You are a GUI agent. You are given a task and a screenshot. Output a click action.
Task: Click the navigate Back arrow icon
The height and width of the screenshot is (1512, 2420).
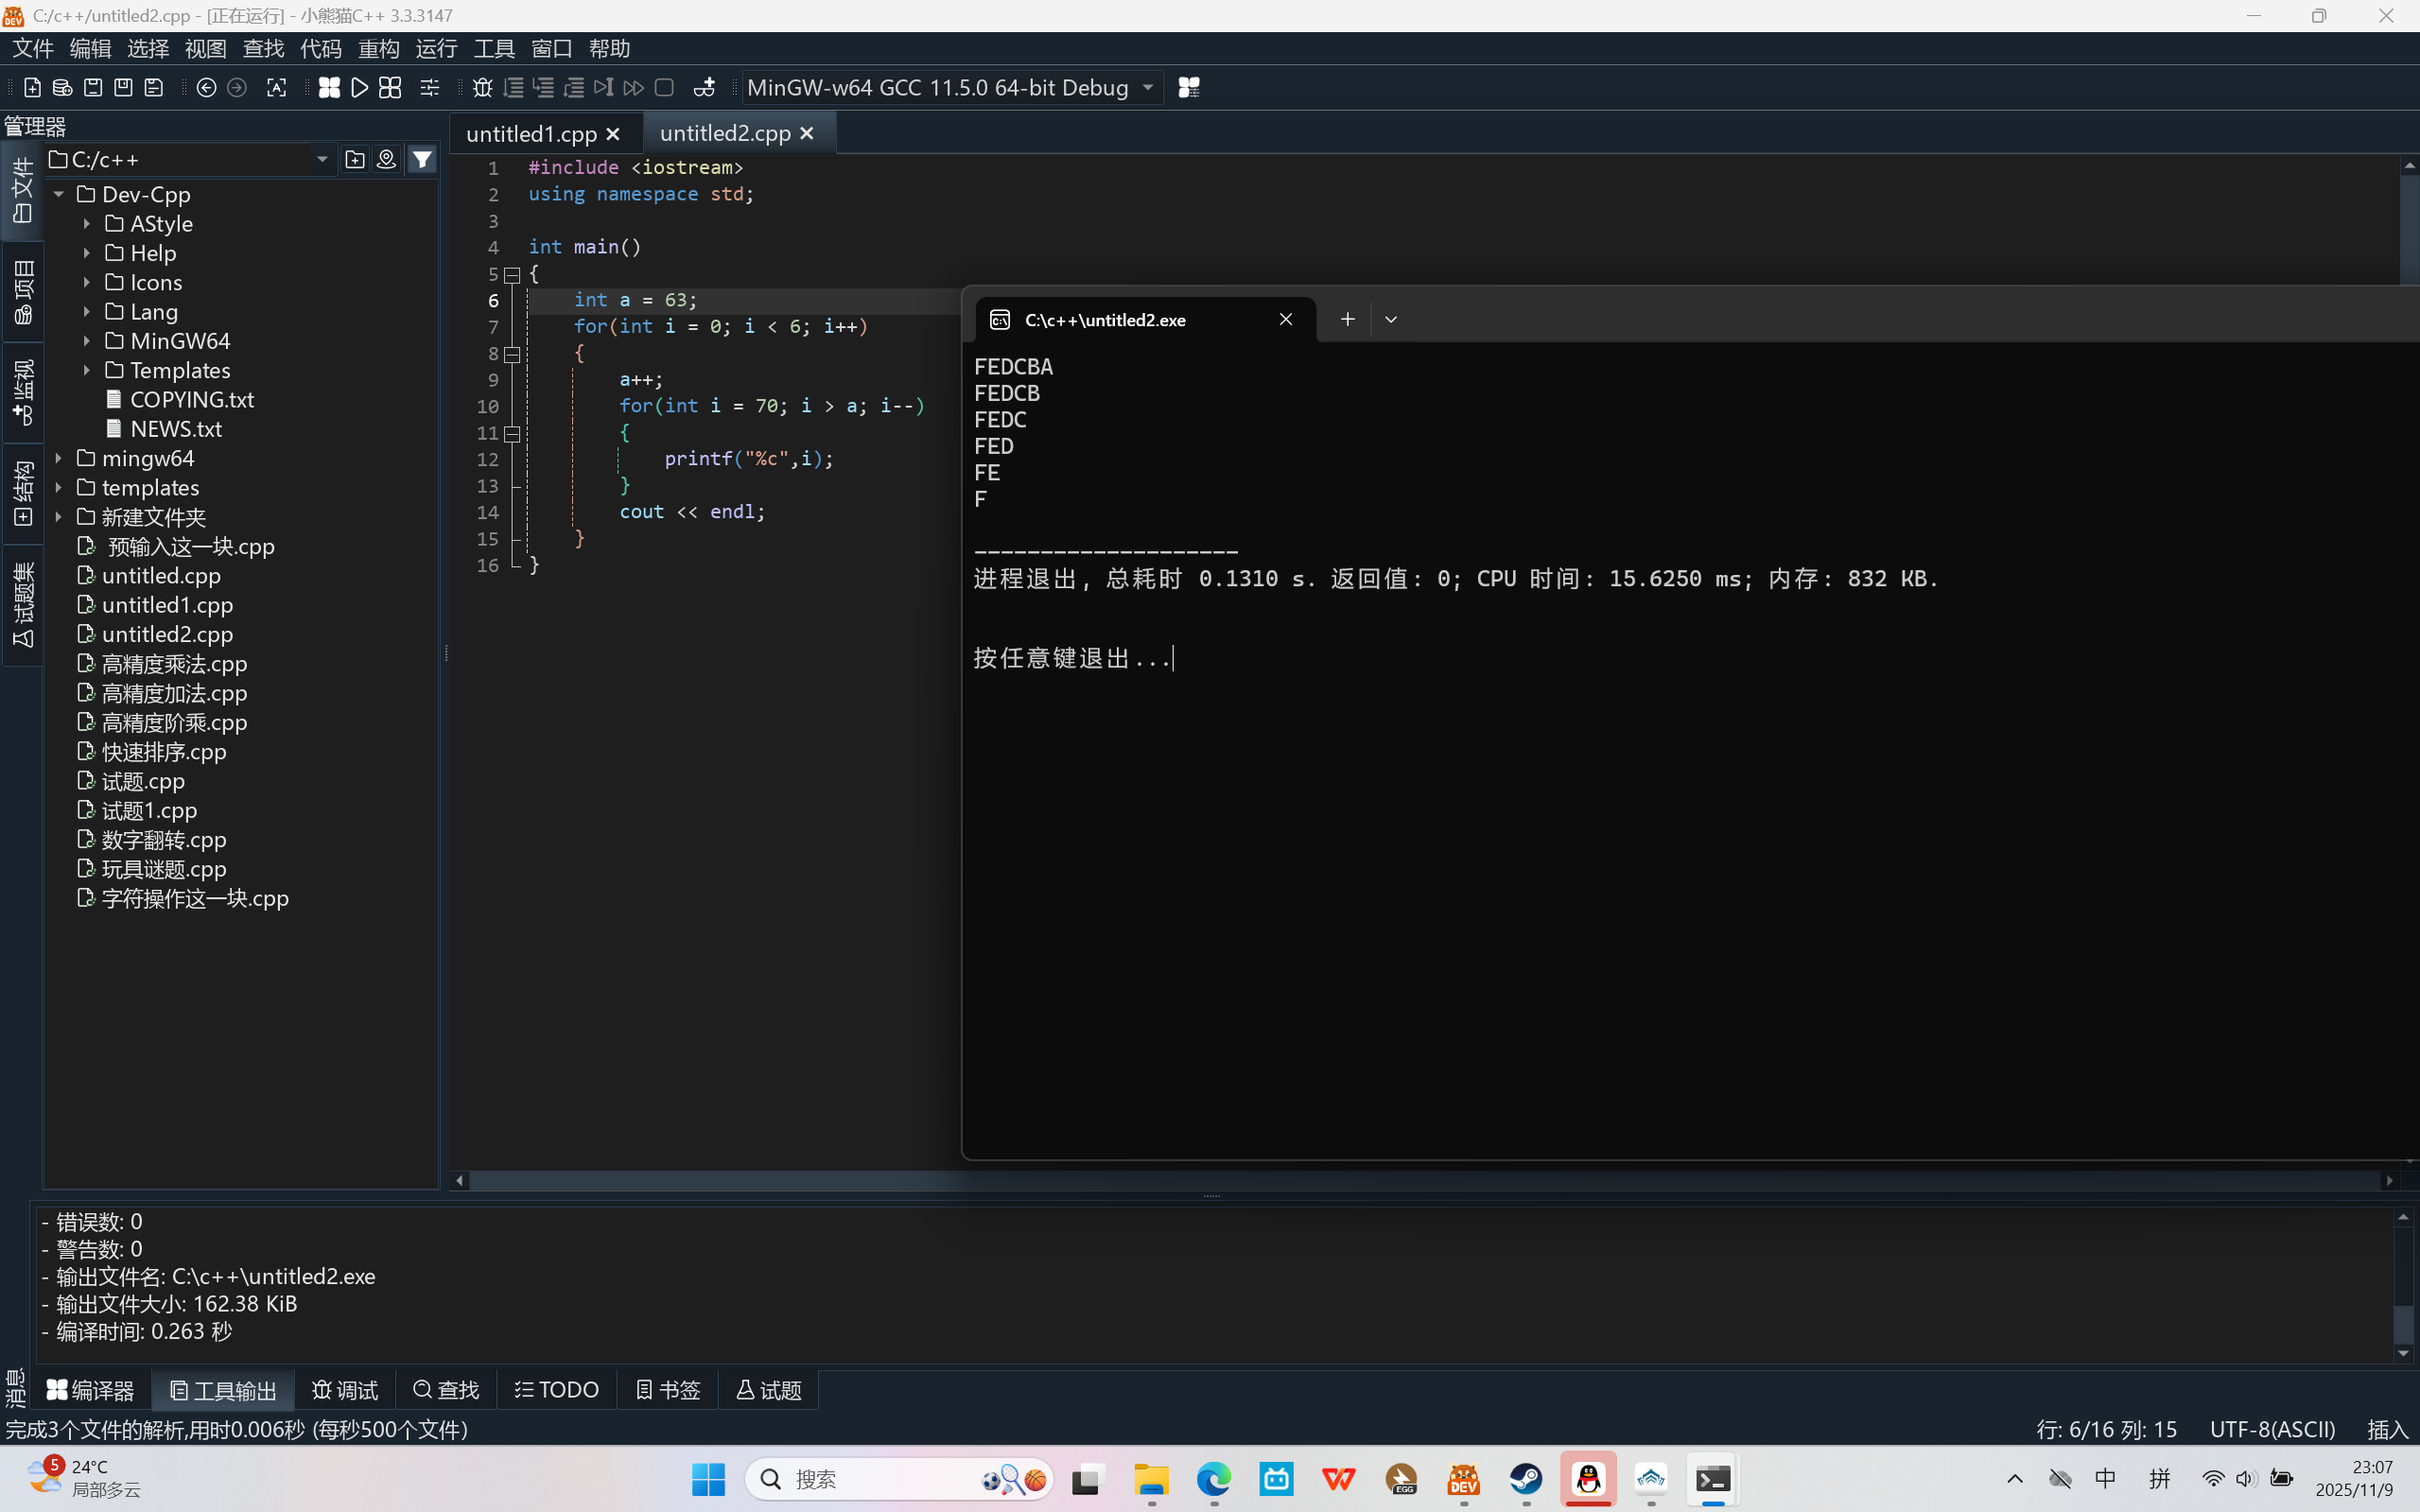point(206,88)
